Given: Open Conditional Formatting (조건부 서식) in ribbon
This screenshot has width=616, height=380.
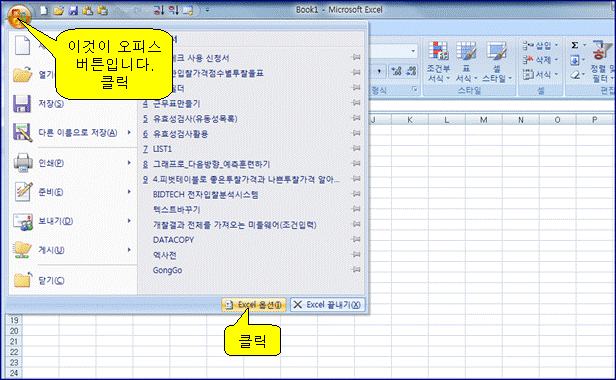Looking at the screenshot, I should pos(438,62).
